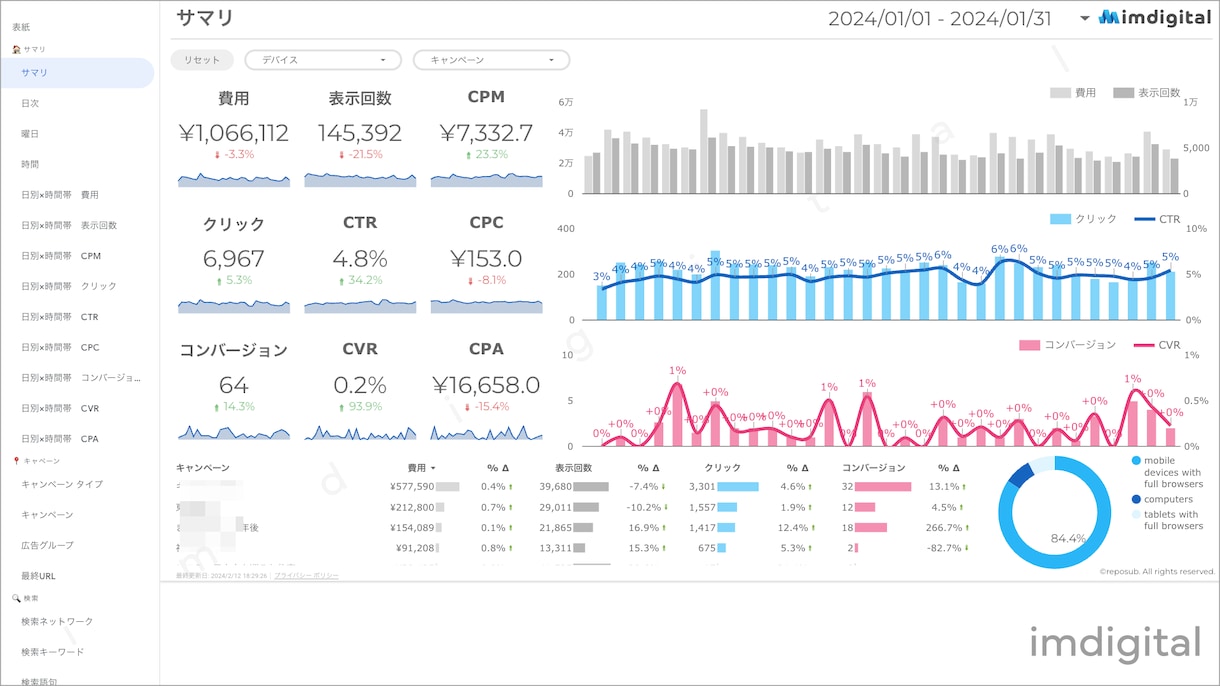The image size is (1220, 686).
Task: Click the pin icon beside the キャンペーン section header
Action: pos(16,461)
